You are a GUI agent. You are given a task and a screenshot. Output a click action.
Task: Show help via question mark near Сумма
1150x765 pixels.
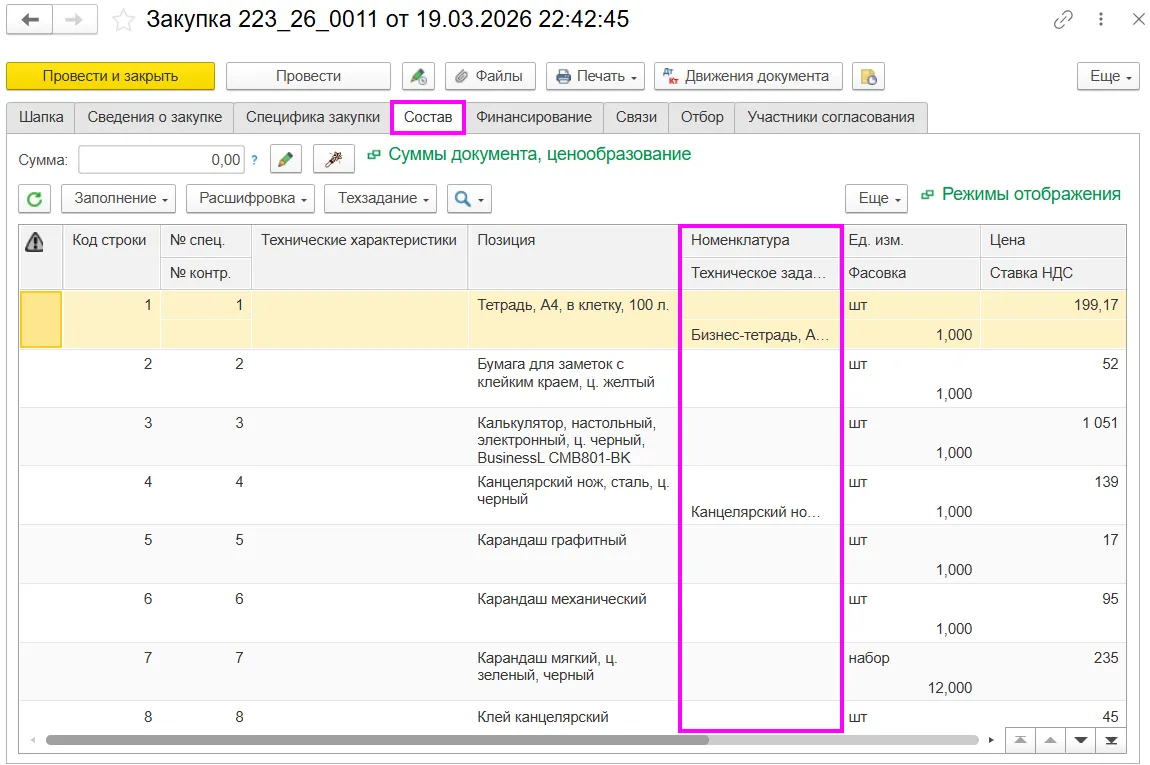click(254, 159)
